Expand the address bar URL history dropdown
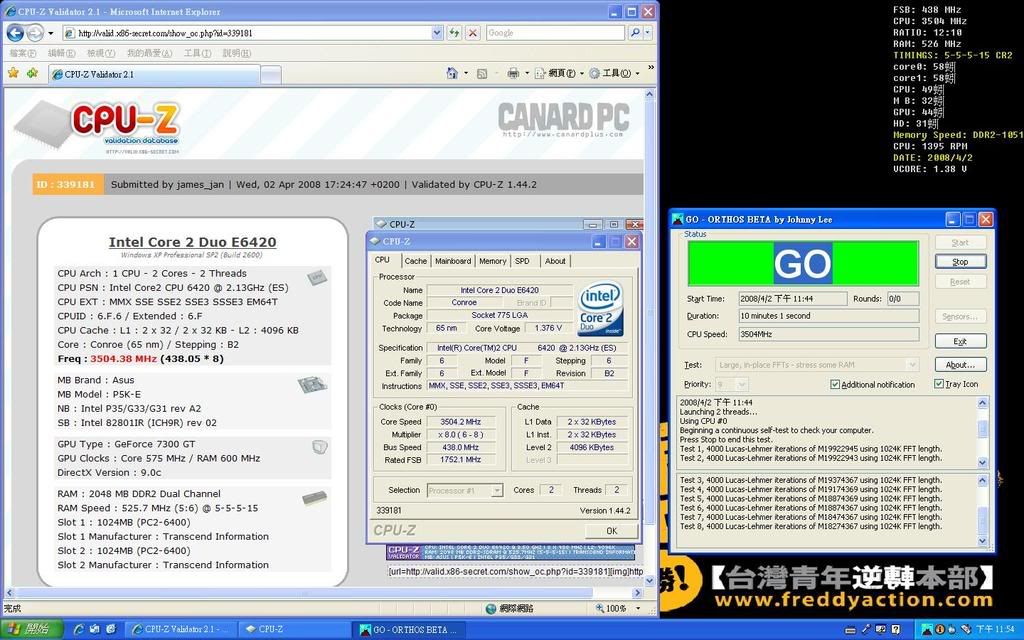 coord(437,33)
